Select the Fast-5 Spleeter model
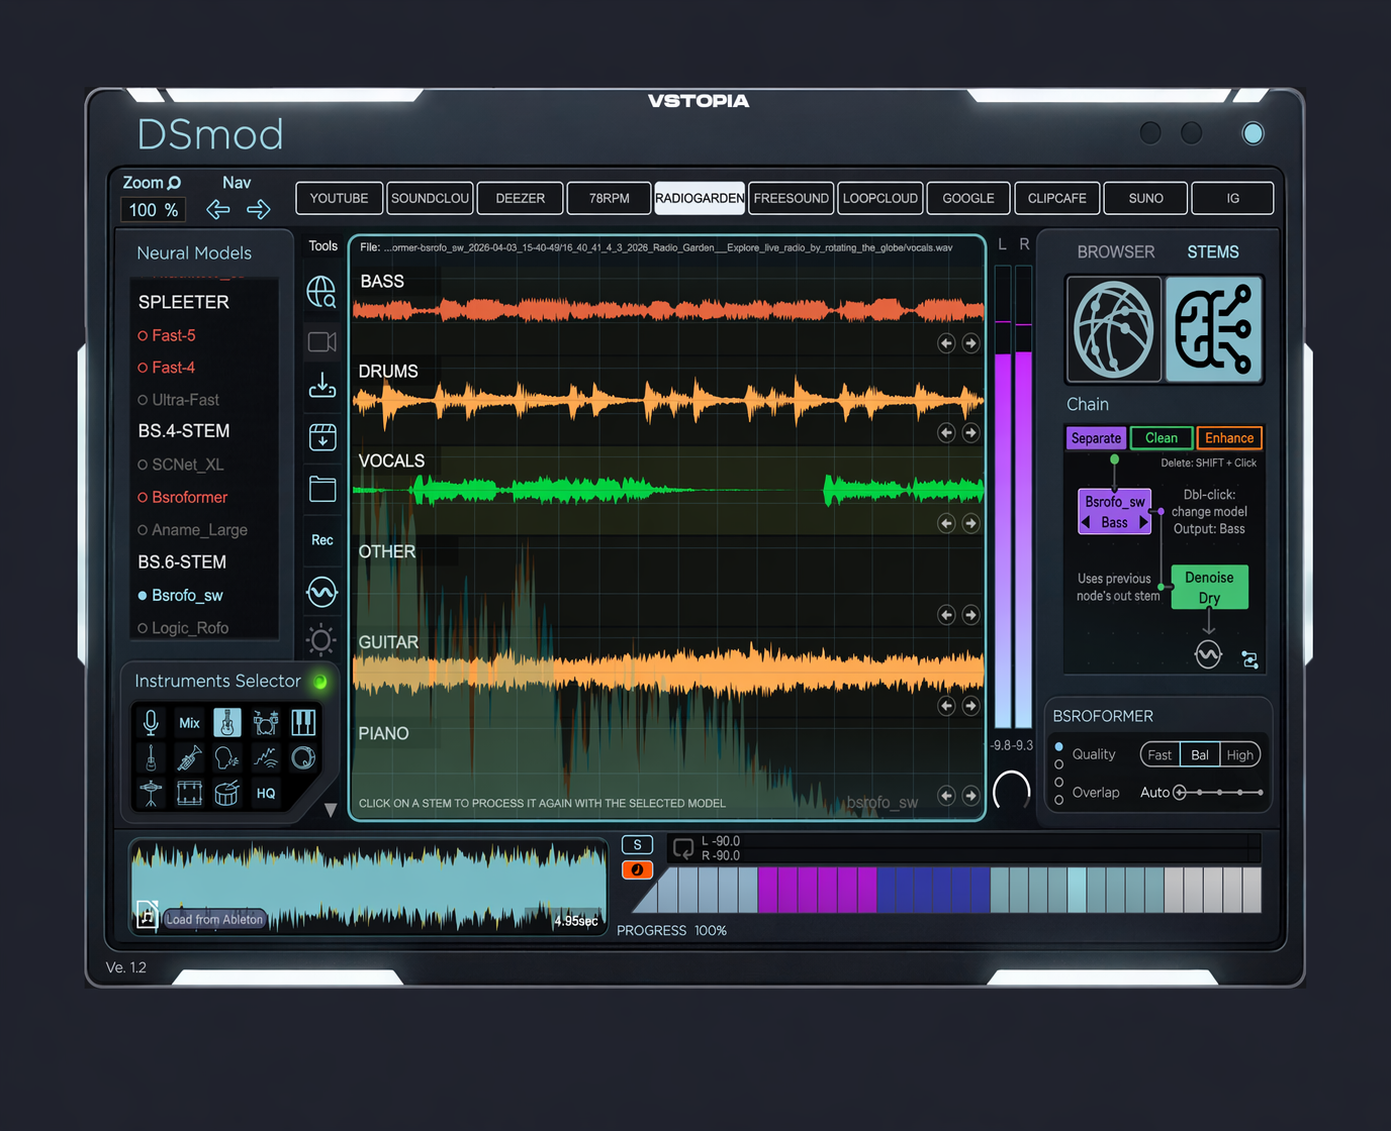Image resolution: width=1391 pixels, height=1131 pixels. (173, 335)
